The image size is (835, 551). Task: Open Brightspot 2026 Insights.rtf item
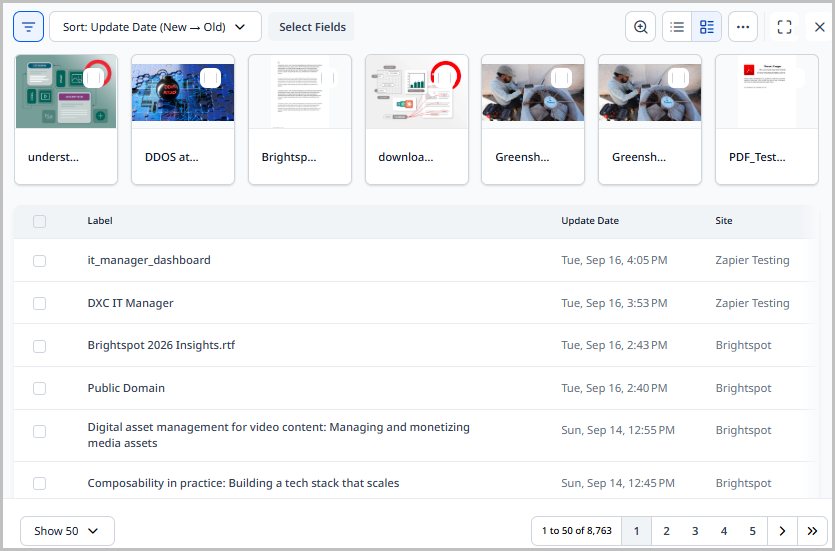(x=161, y=345)
